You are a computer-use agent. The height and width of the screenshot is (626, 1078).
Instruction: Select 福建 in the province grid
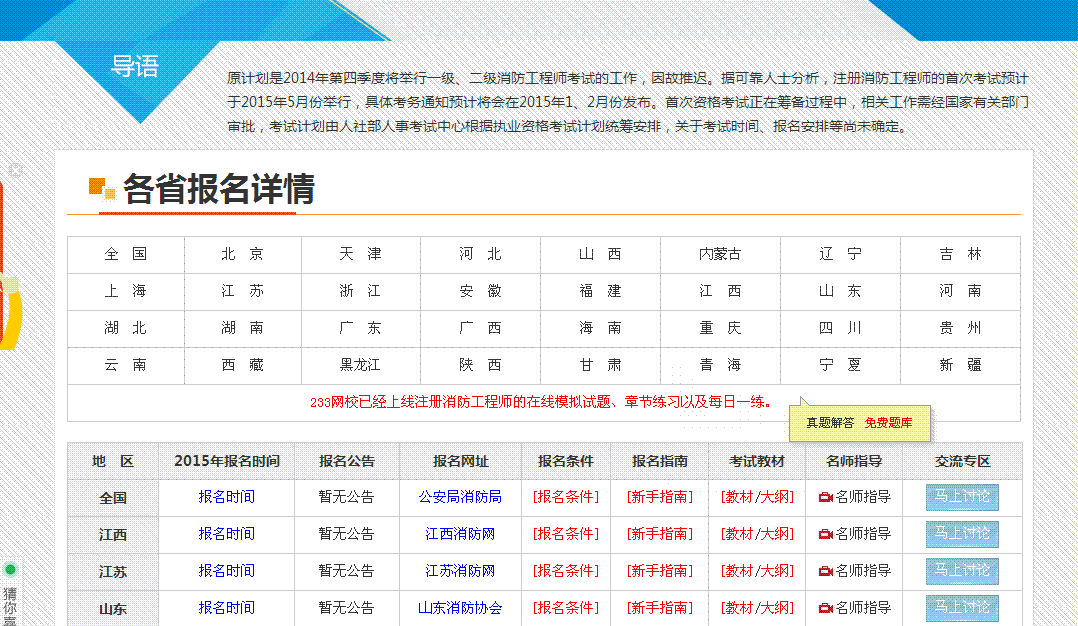point(600,291)
